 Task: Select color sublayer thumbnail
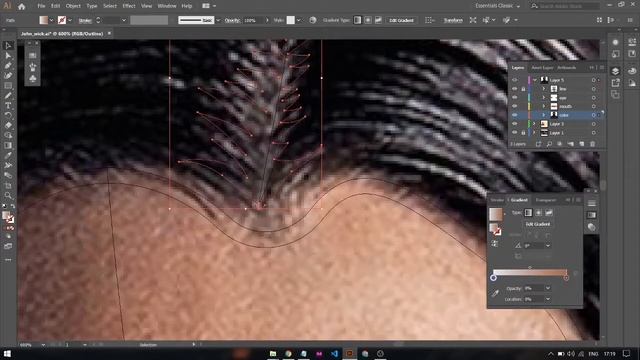coord(554,115)
